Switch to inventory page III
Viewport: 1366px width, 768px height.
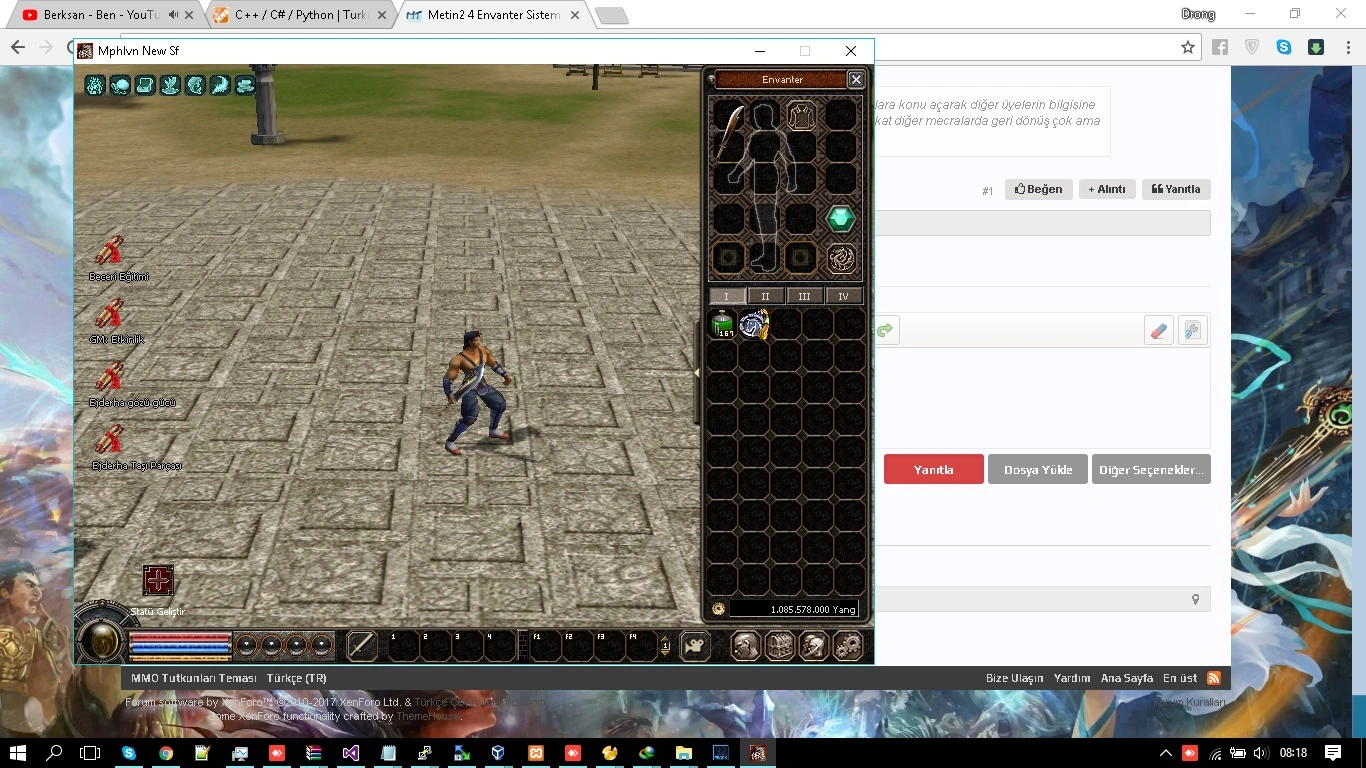click(805, 296)
